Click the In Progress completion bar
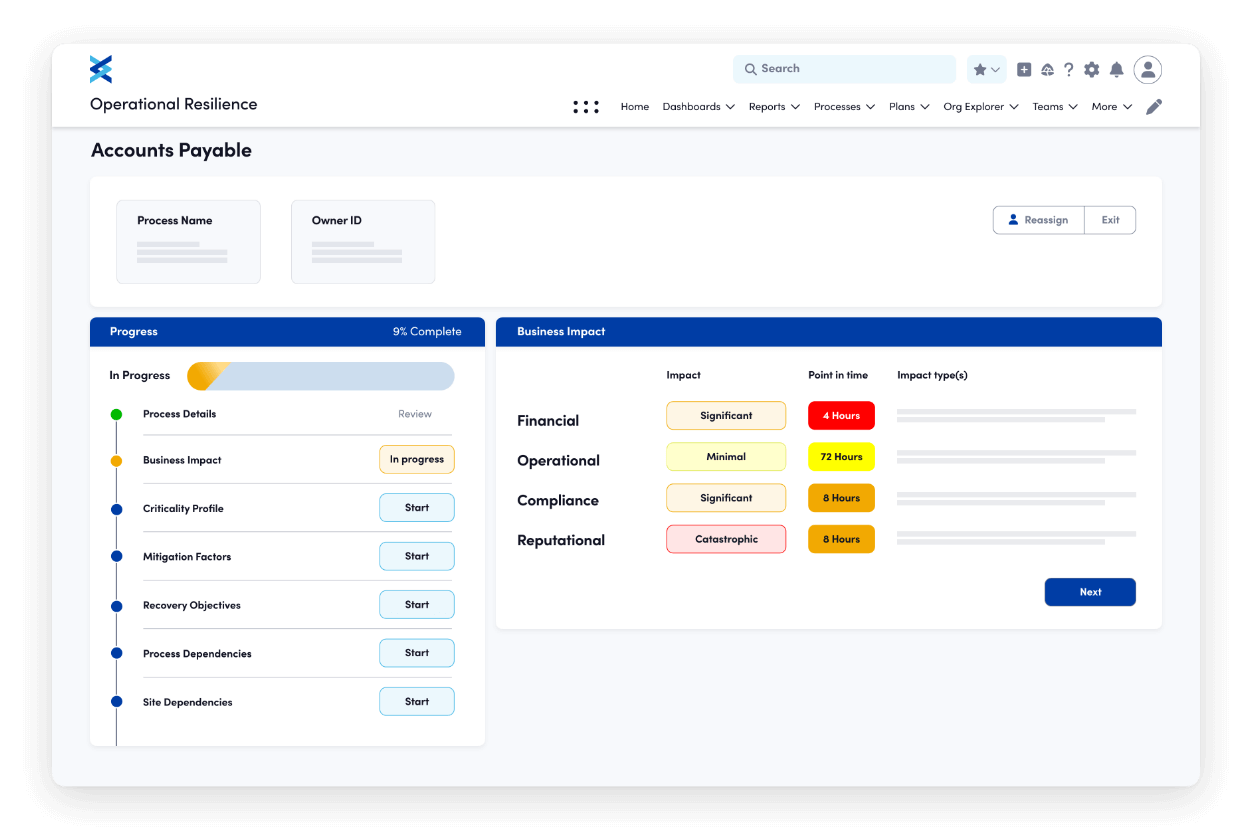Image resolution: width=1252 pixels, height=834 pixels. coord(320,376)
